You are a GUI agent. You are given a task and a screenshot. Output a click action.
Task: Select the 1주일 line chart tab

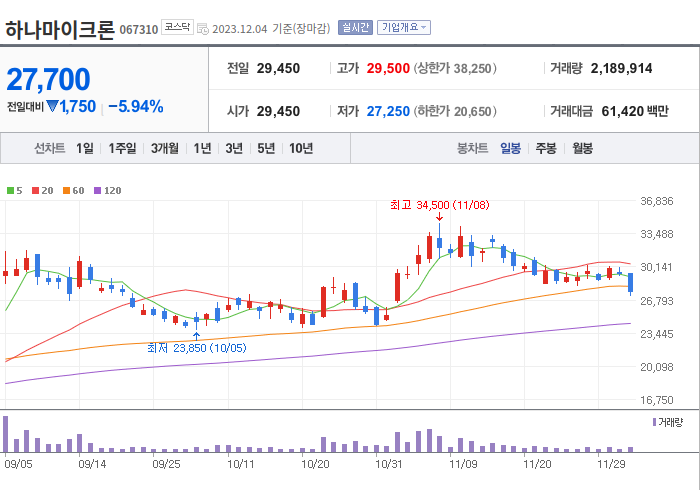click(x=122, y=148)
